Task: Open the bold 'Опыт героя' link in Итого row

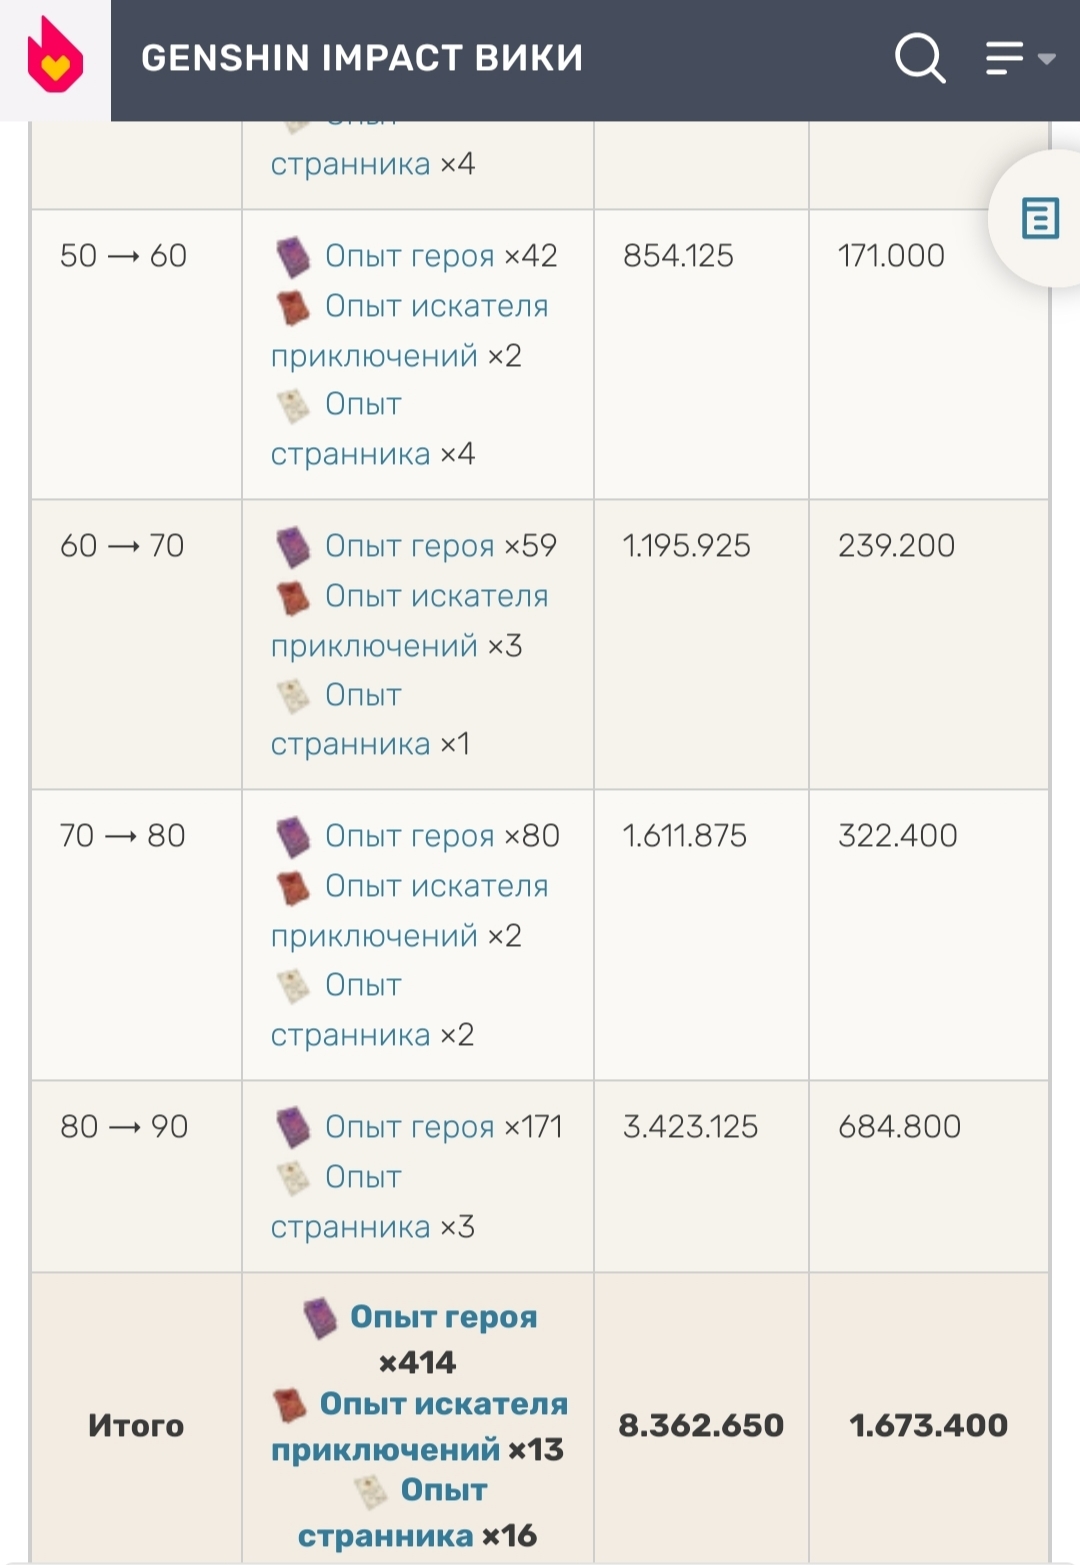Action: pyautogui.click(x=444, y=1317)
